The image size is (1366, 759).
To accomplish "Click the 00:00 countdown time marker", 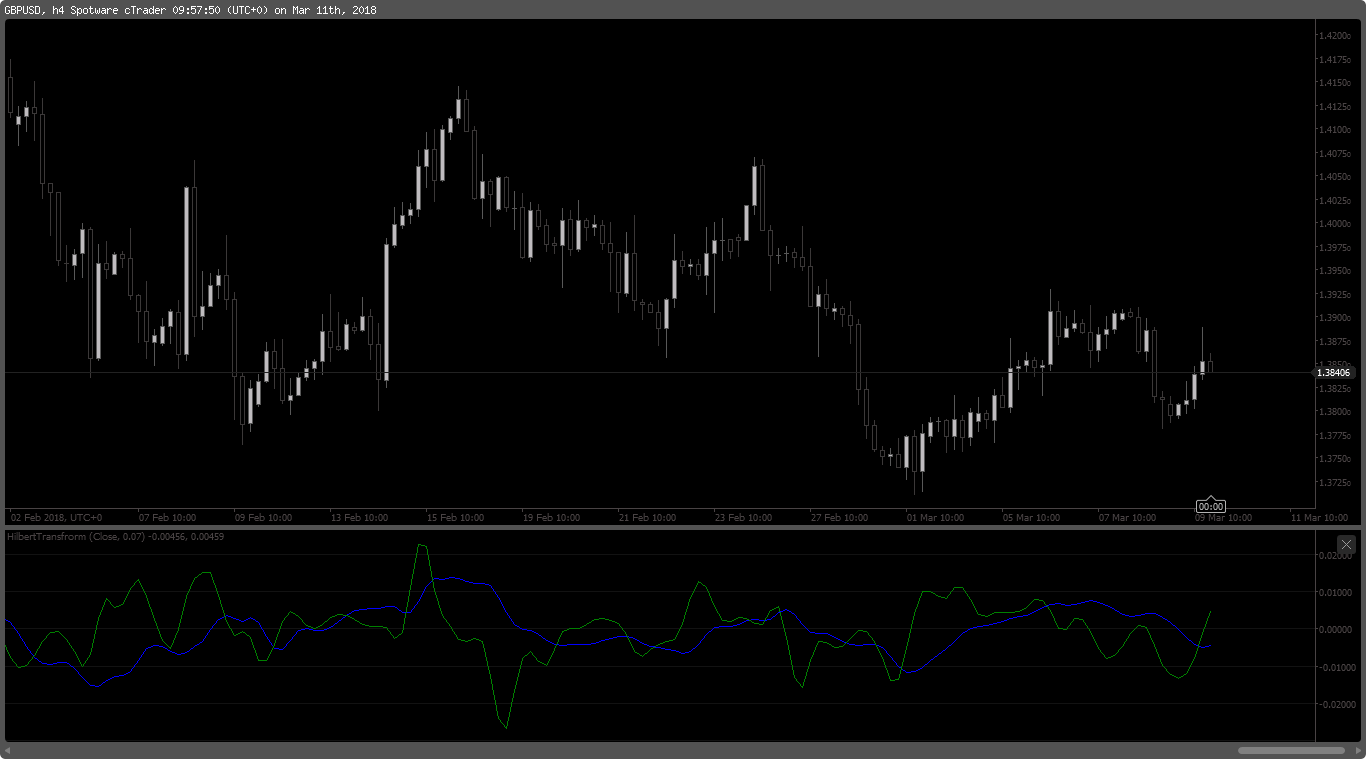I will tap(1211, 506).
